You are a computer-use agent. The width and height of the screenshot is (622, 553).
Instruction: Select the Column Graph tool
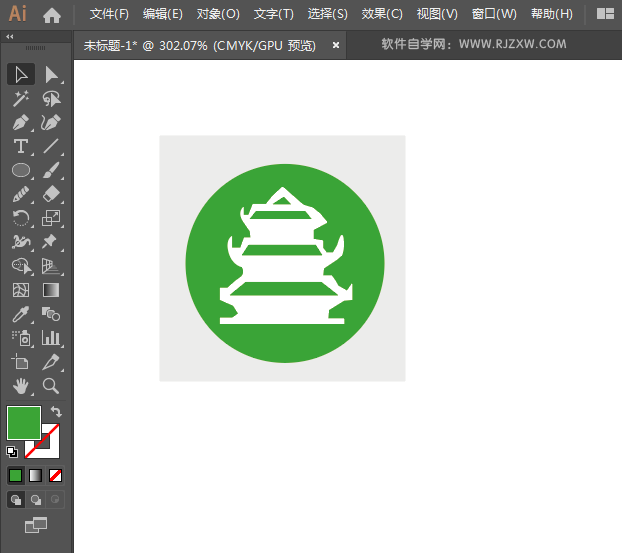tap(51, 338)
